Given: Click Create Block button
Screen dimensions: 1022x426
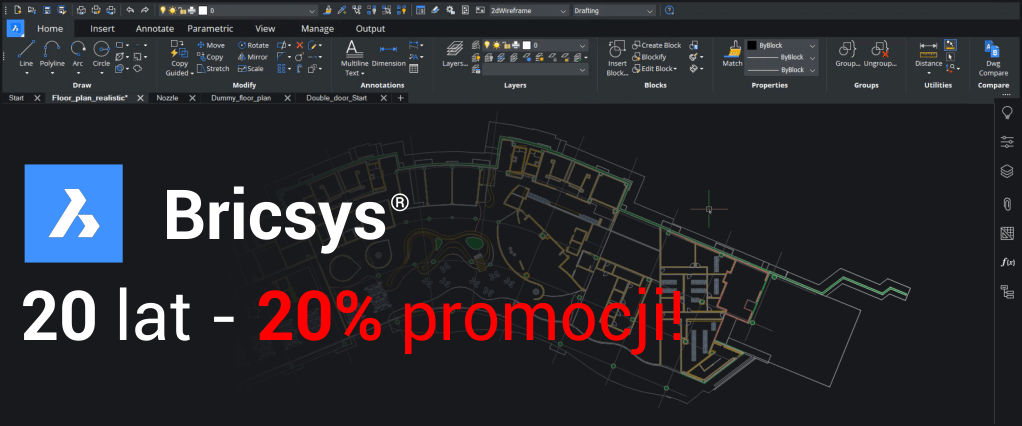Looking at the screenshot, I should click(x=656, y=46).
